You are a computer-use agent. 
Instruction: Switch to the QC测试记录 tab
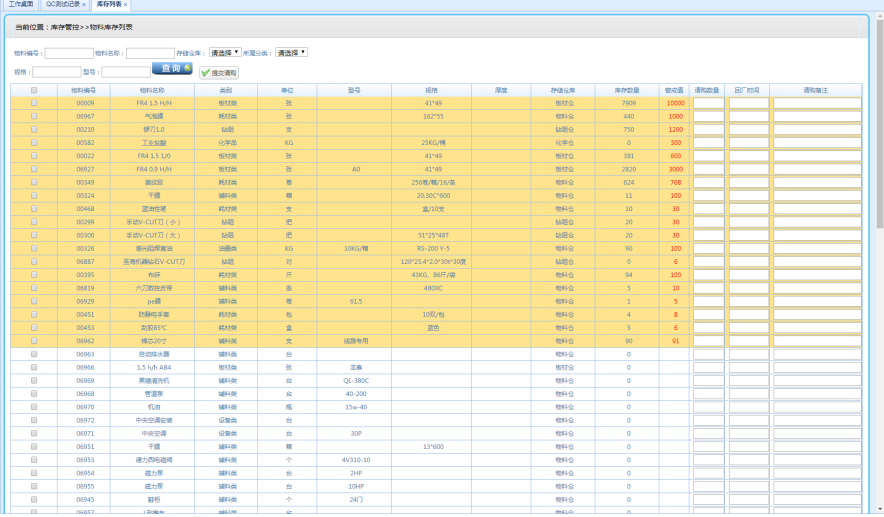pyautogui.click(x=62, y=5)
